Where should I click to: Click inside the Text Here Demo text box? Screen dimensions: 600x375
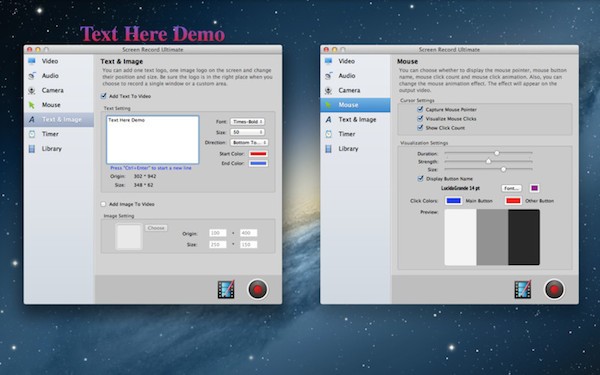(152, 140)
